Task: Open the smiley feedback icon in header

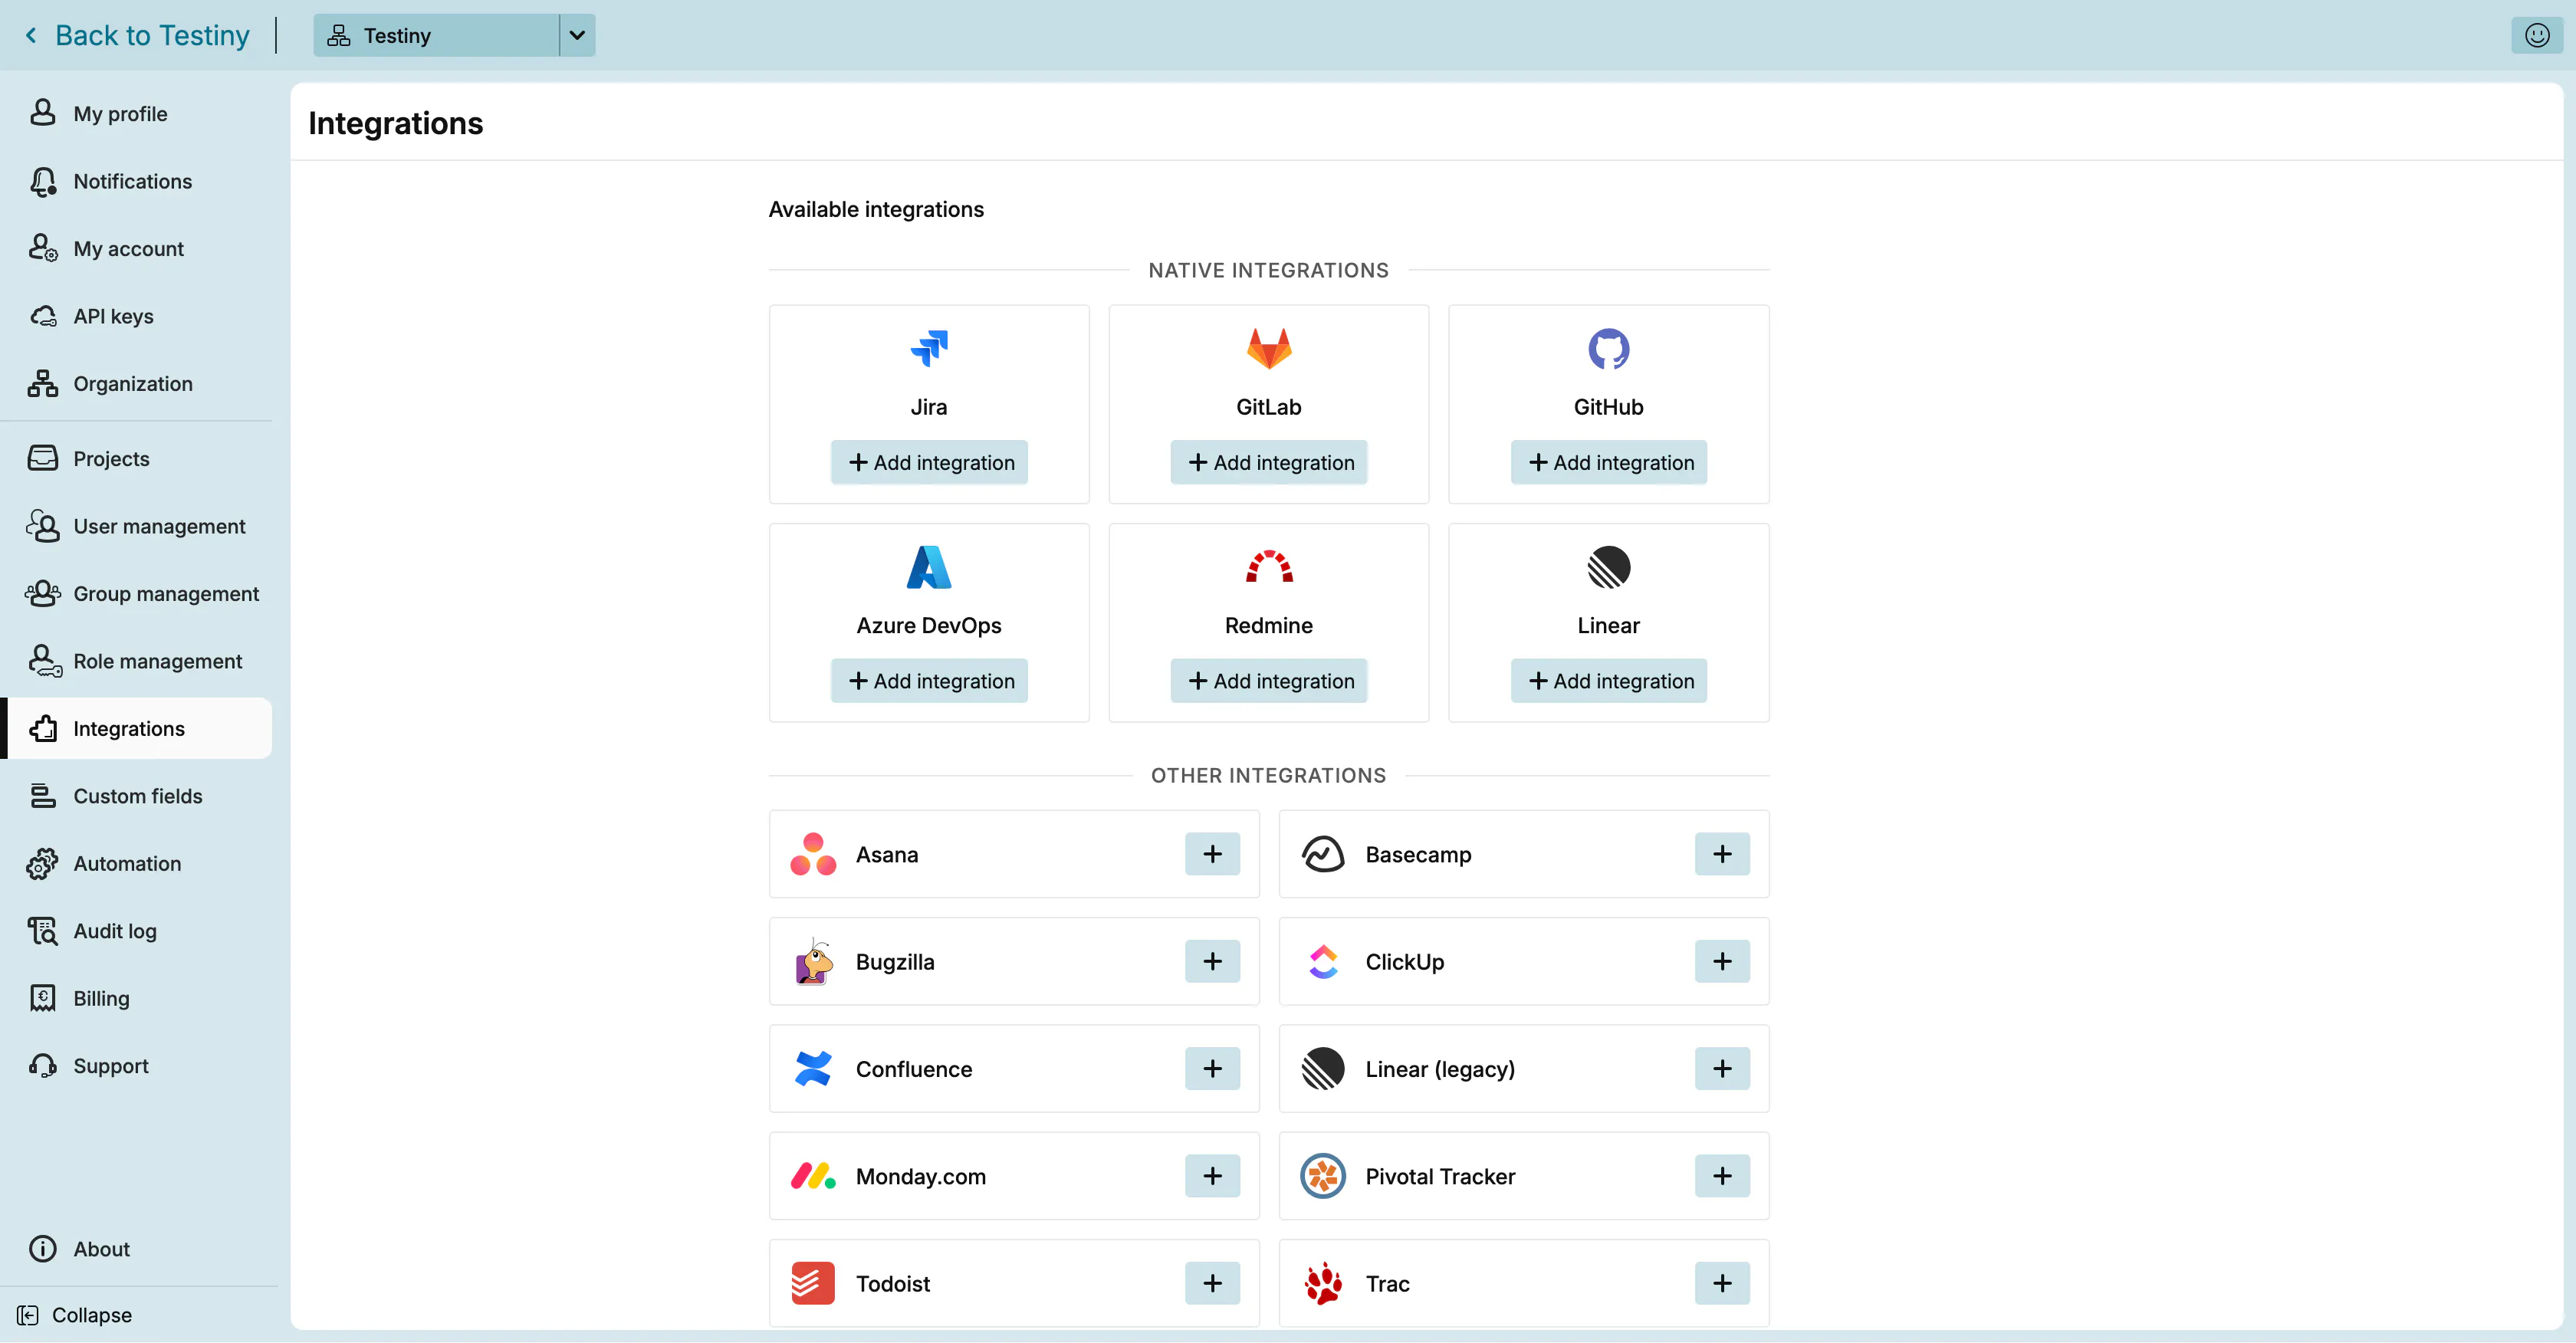Action: click(2537, 35)
